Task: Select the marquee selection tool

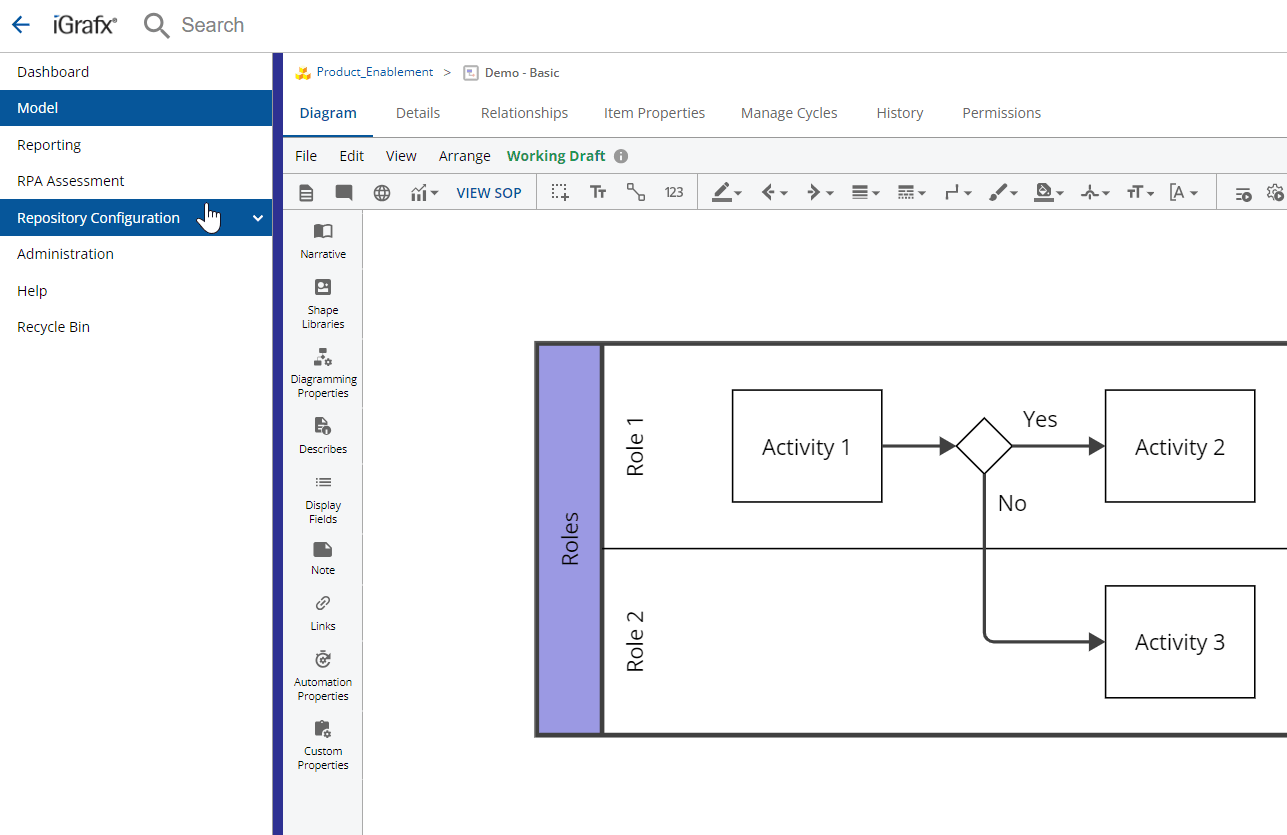Action: click(561, 192)
